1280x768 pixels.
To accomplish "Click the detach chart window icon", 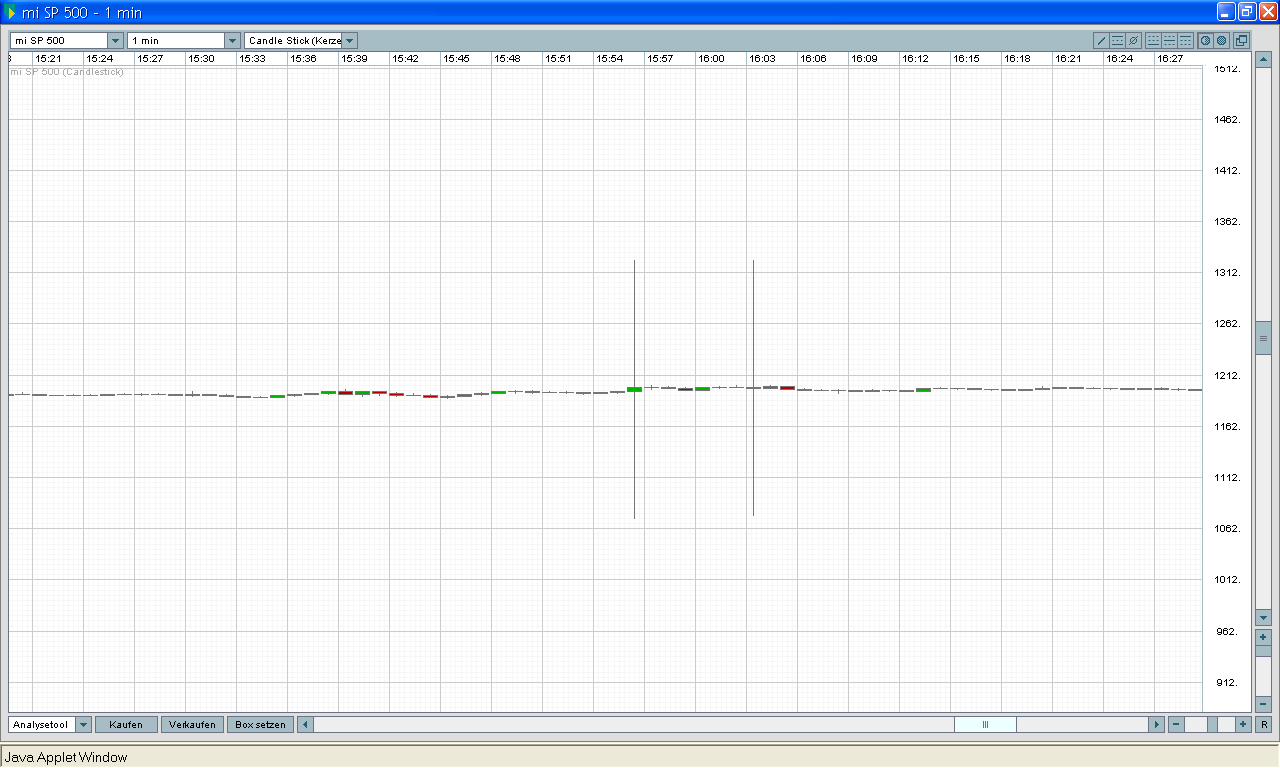I will click(x=1241, y=41).
